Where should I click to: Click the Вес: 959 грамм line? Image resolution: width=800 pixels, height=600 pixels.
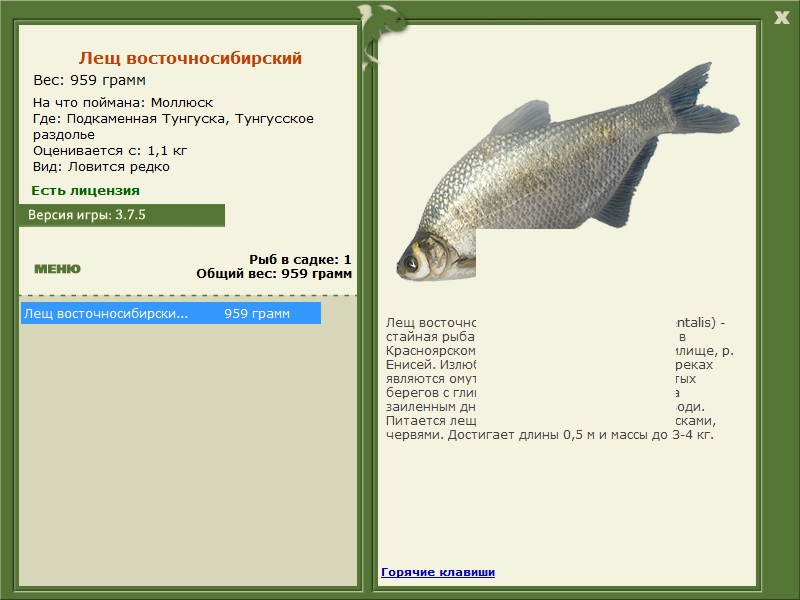tap(90, 81)
